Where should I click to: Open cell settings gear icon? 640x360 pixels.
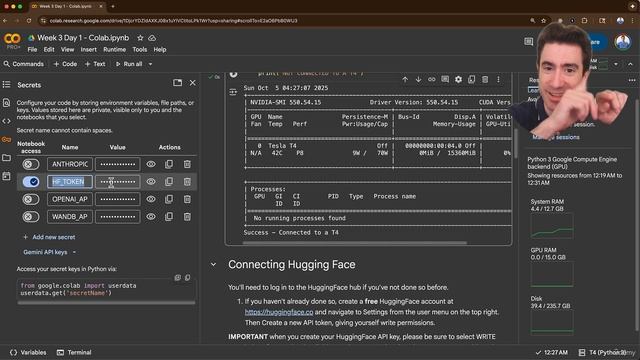(x=458, y=80)
